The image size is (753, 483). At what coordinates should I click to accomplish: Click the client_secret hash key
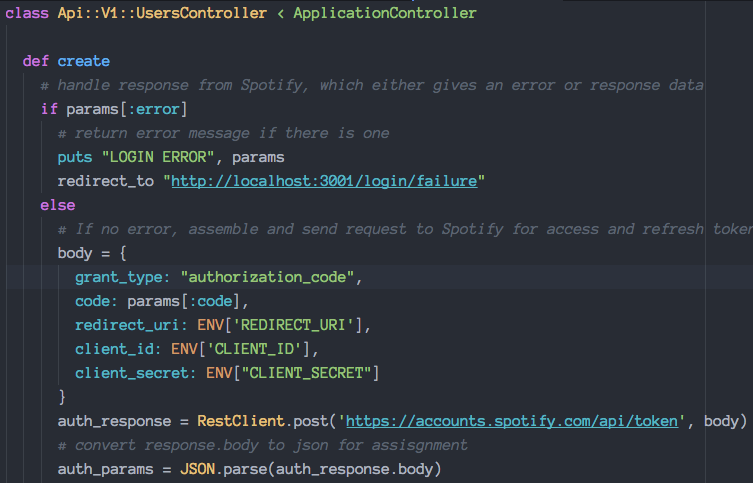point(135,374)
